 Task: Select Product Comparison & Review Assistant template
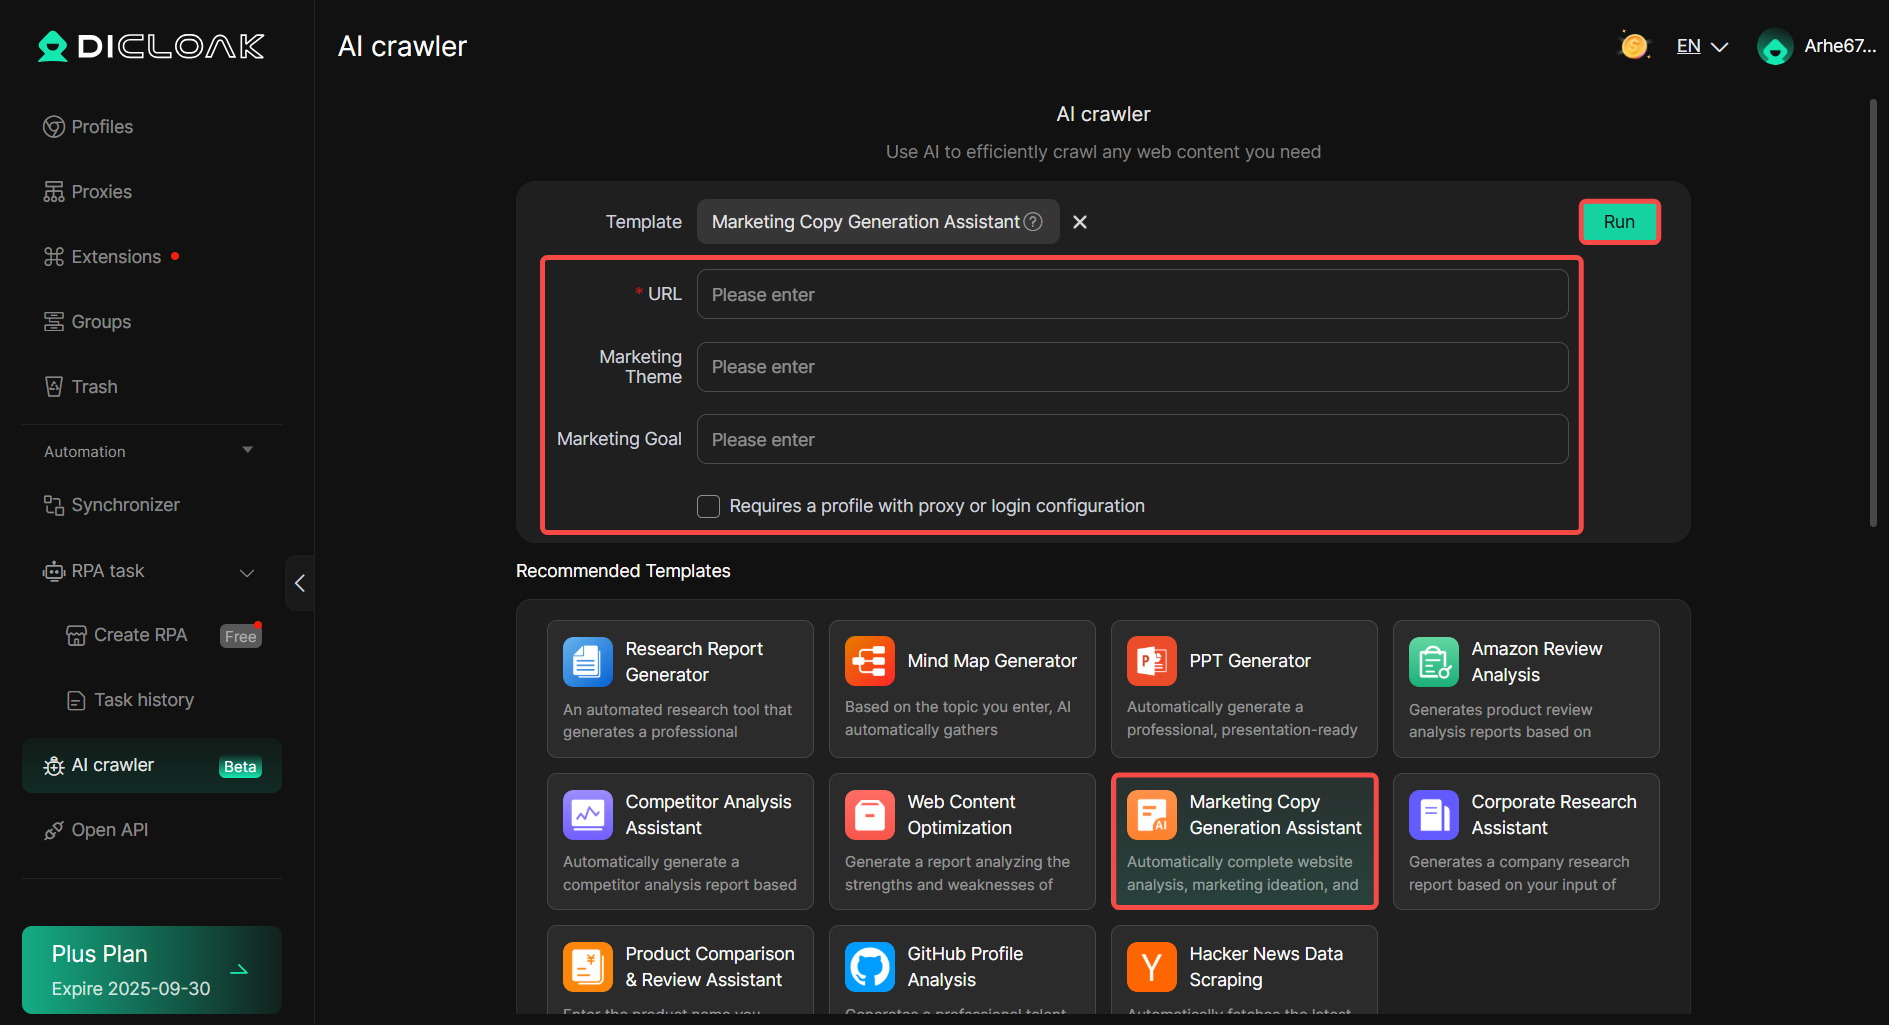pos(680,969)
